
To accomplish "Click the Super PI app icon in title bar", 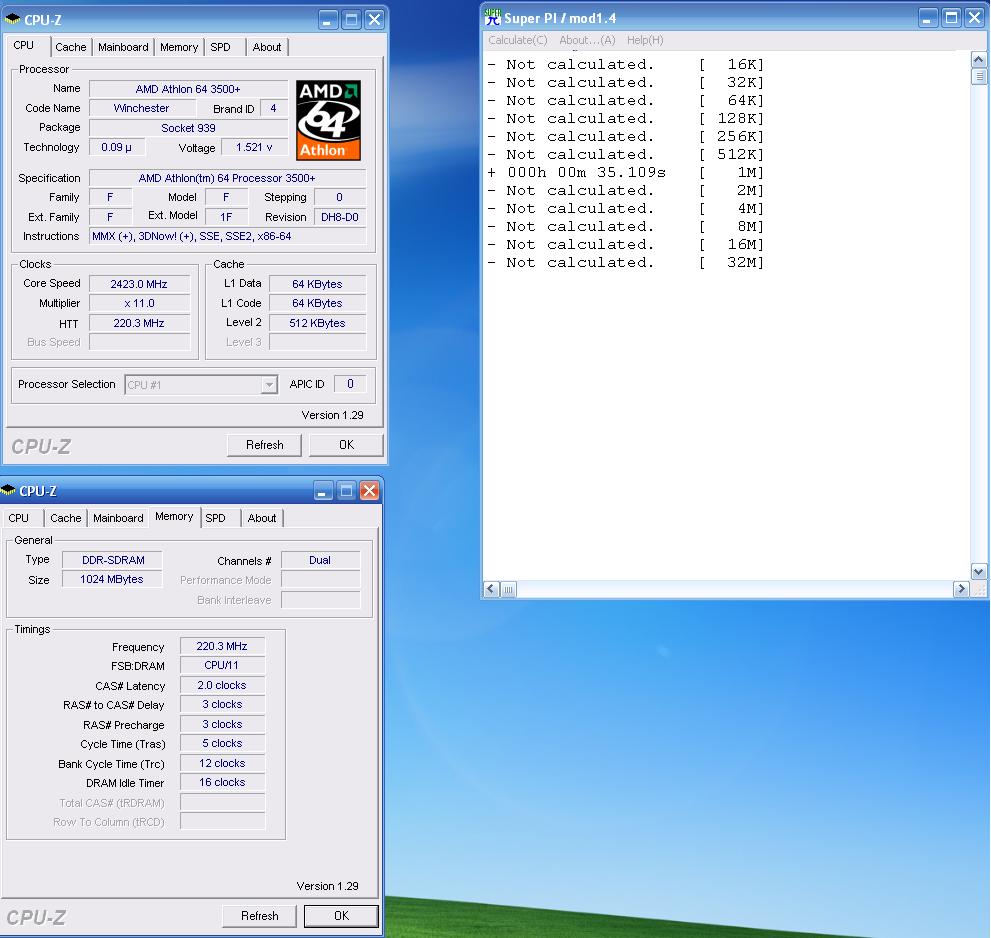I will click(x=492, y=17).
